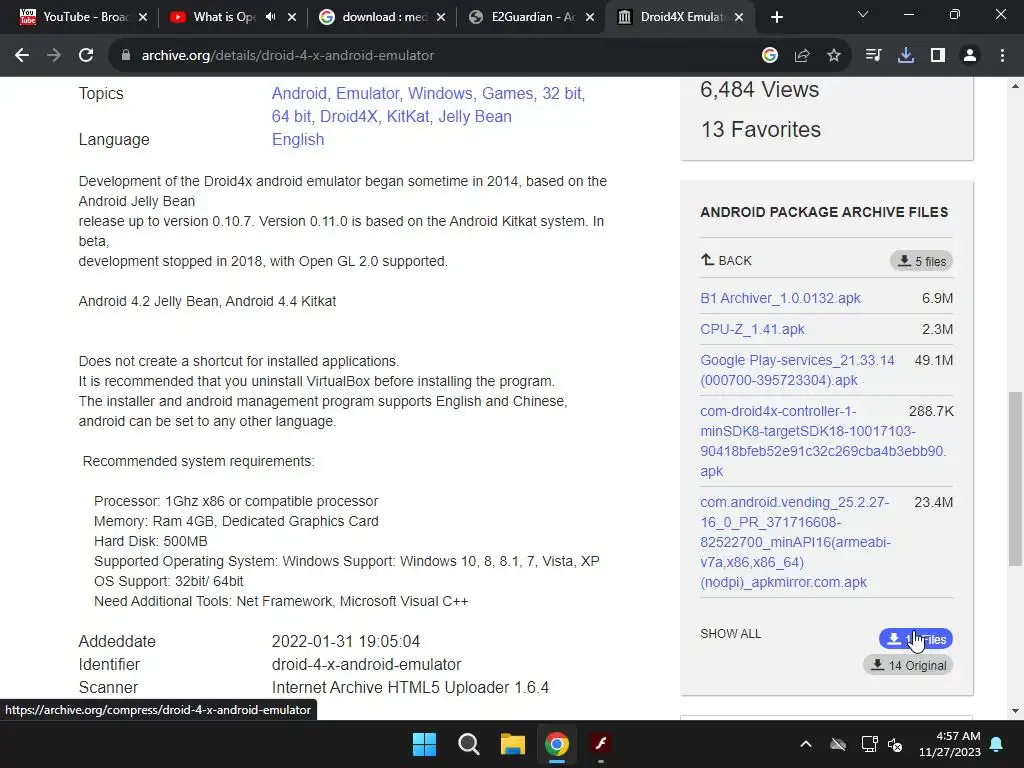Expand tab search chevron
Image resolution: width=1024 pixels, height=768 pixels.
coord(863,14)
